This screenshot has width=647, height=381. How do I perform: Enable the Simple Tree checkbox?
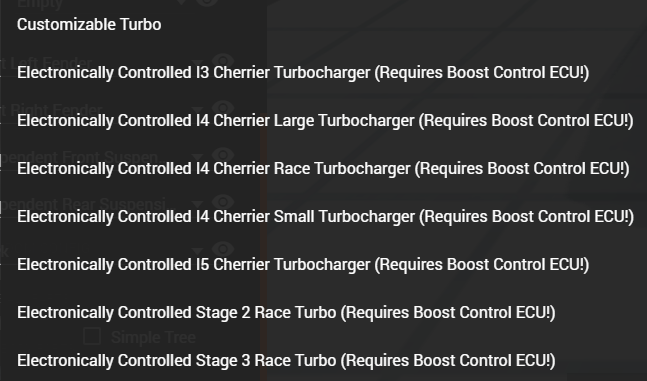tap(92, 336)
